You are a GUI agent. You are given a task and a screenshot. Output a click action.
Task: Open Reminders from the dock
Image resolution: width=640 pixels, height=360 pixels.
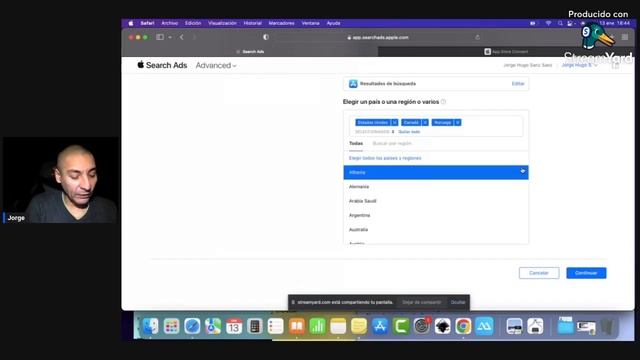pyautogui.click(x=276, y=326)
